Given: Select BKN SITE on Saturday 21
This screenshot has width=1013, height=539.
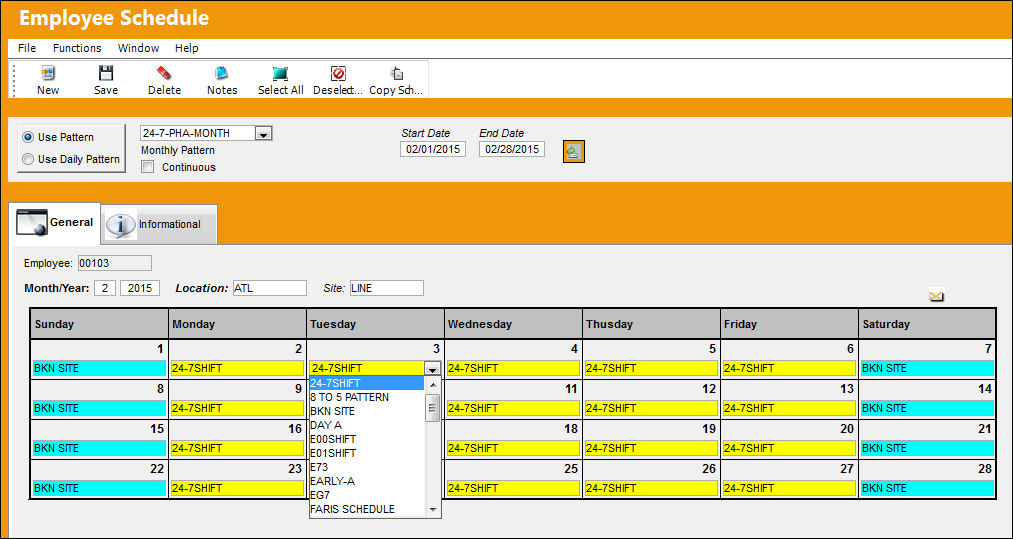Looking at the screenshot, I should tap(927, 449).
